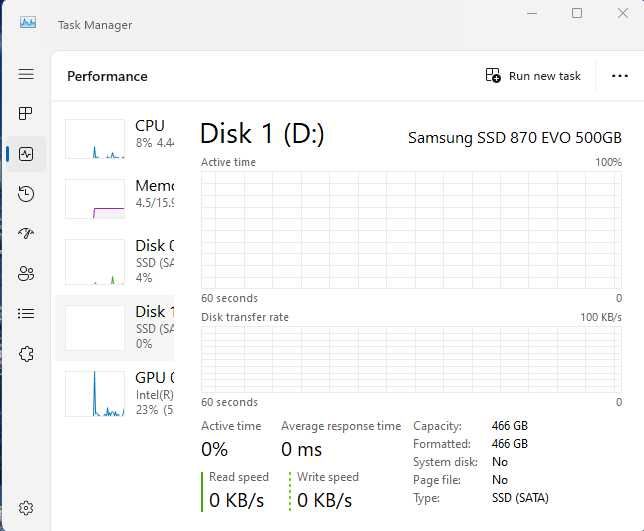Click the Disk 1 (D:) heading

click(x=262, y=134)
